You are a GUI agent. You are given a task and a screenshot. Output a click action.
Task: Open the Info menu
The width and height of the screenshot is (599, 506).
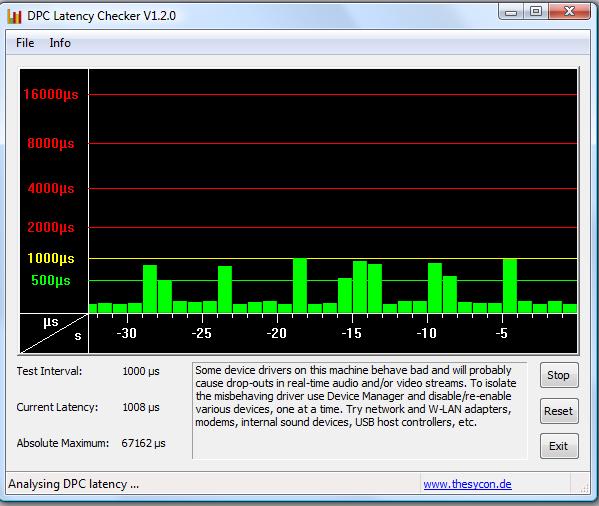pyautogui.click(x=60, y=43)
